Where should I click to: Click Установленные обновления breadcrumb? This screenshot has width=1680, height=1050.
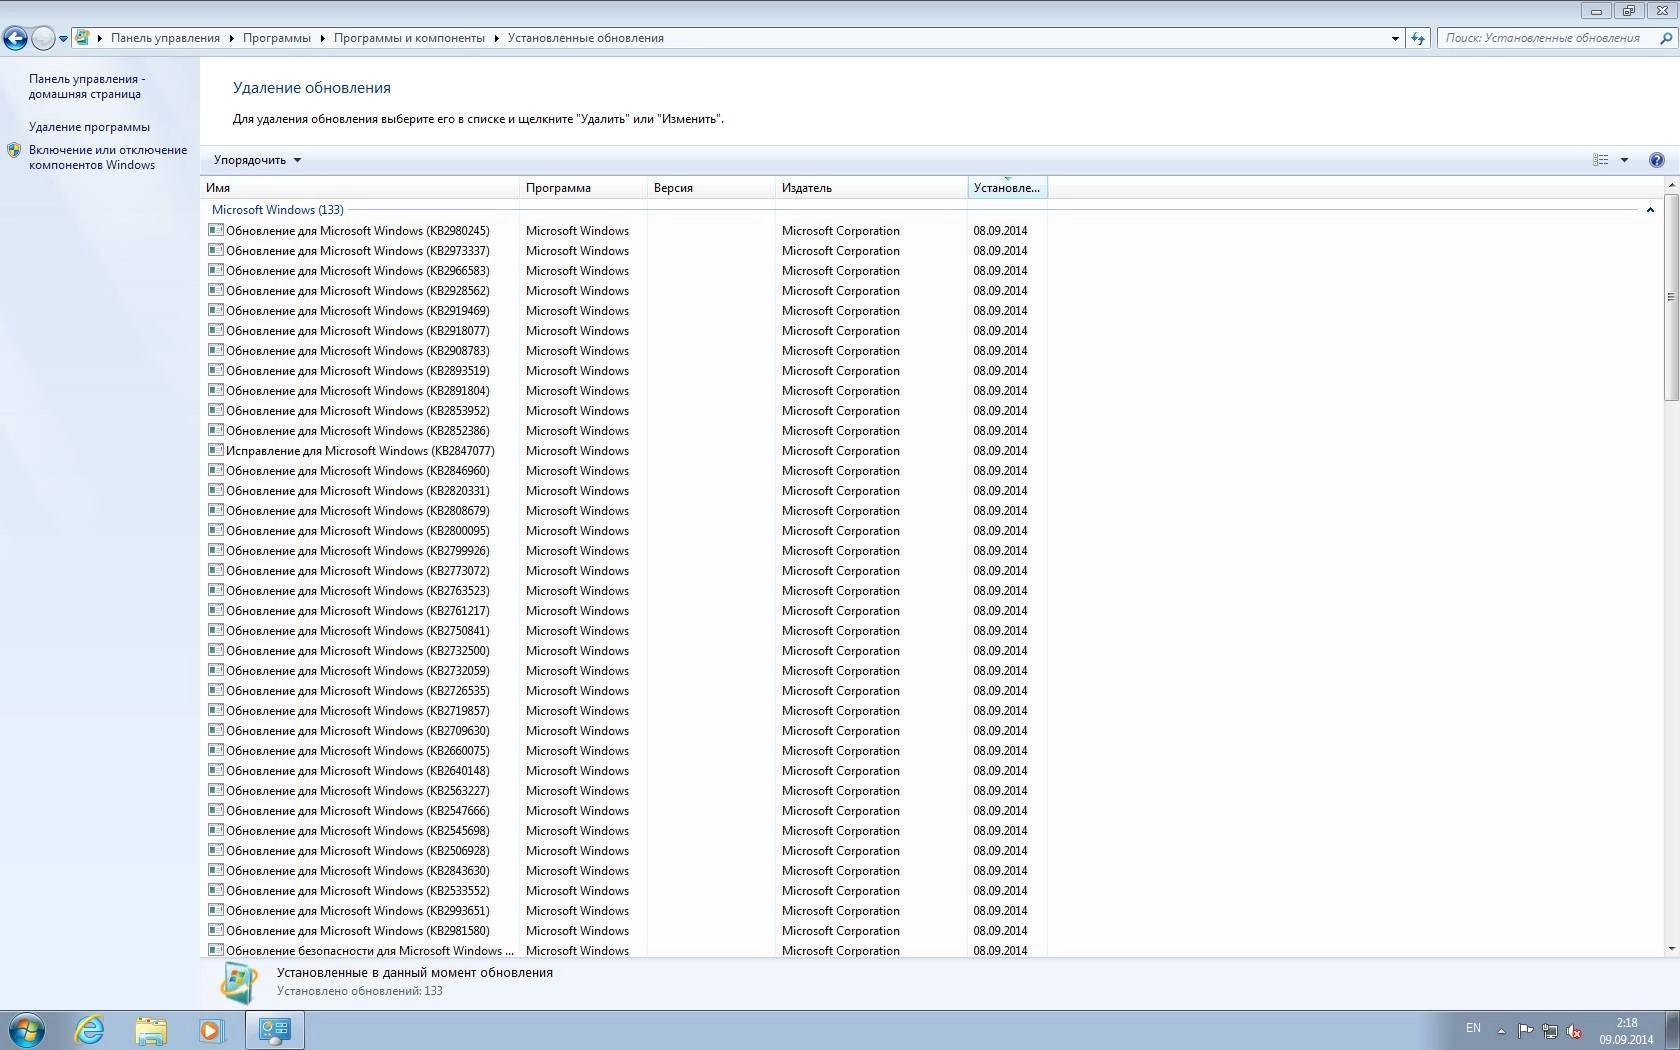585,38
